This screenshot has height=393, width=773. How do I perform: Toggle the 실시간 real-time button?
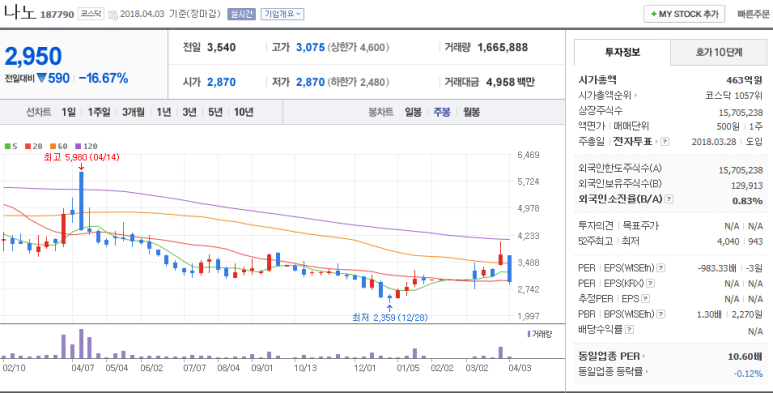click(x=241, y=14)
